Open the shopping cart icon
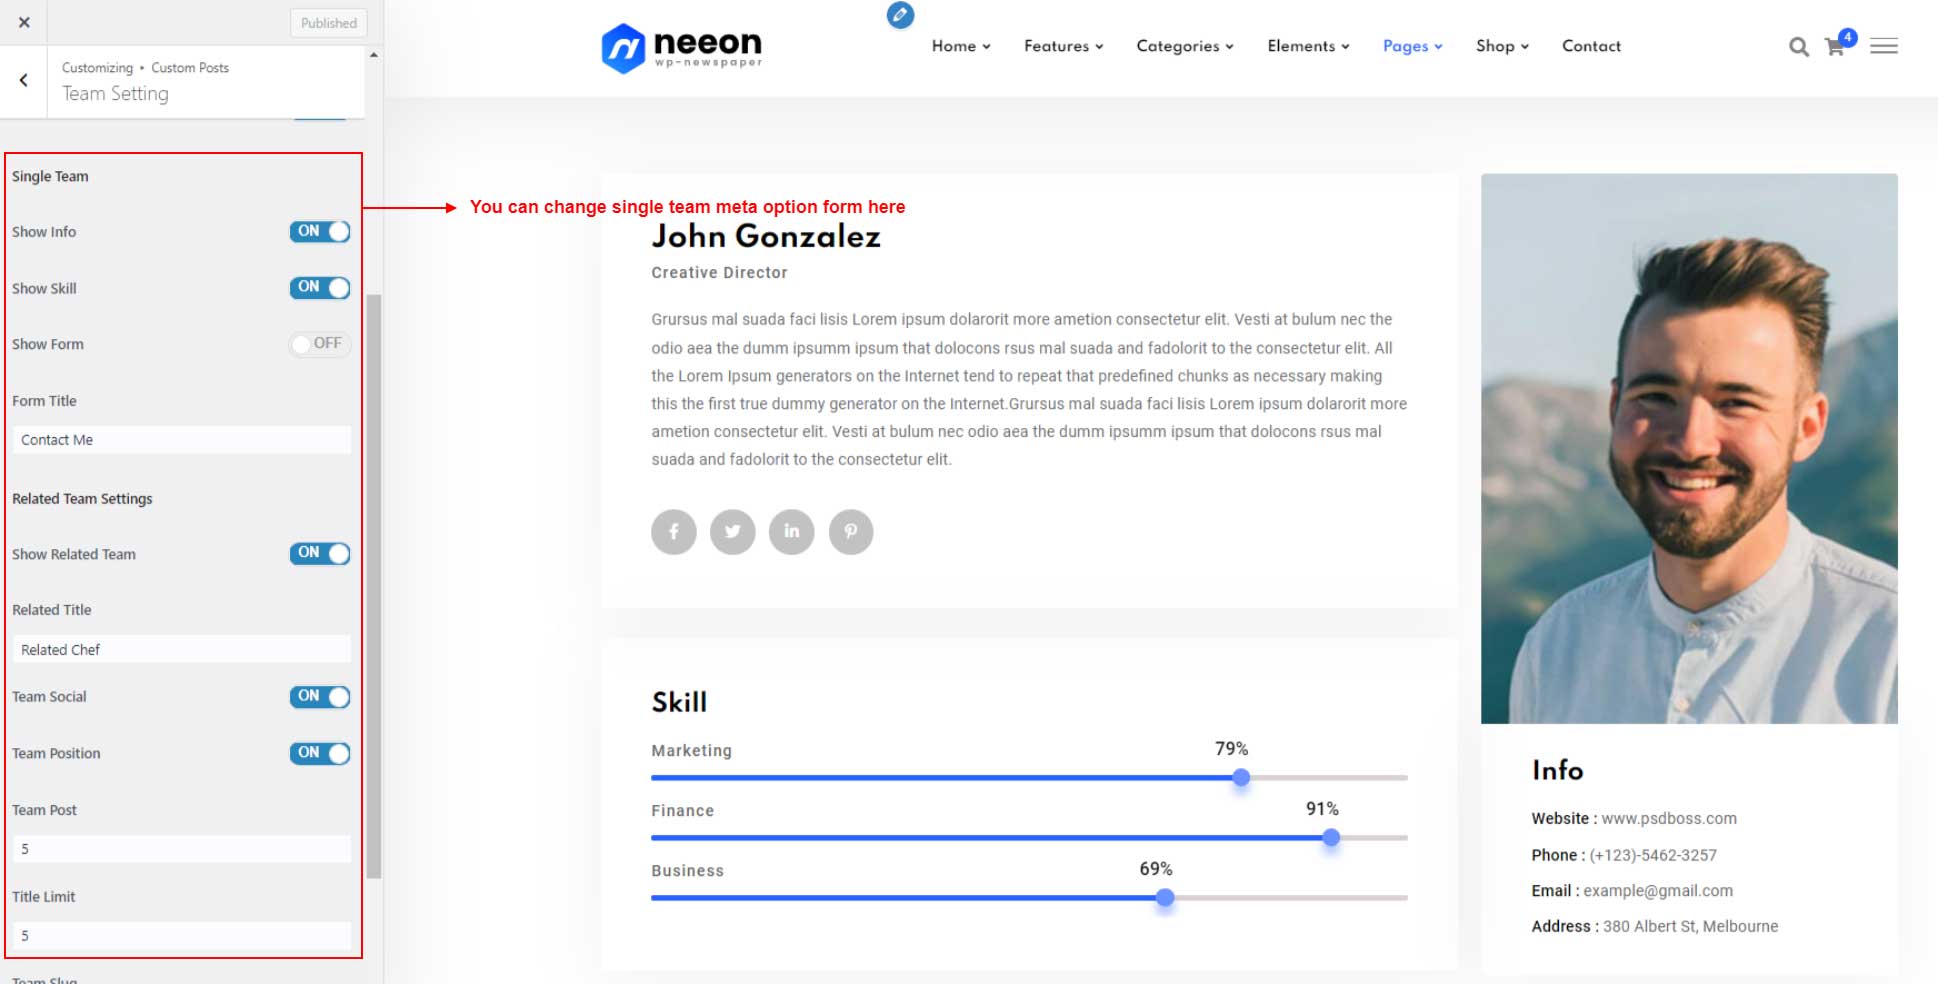The image size is (1938, 984). 1836,46
